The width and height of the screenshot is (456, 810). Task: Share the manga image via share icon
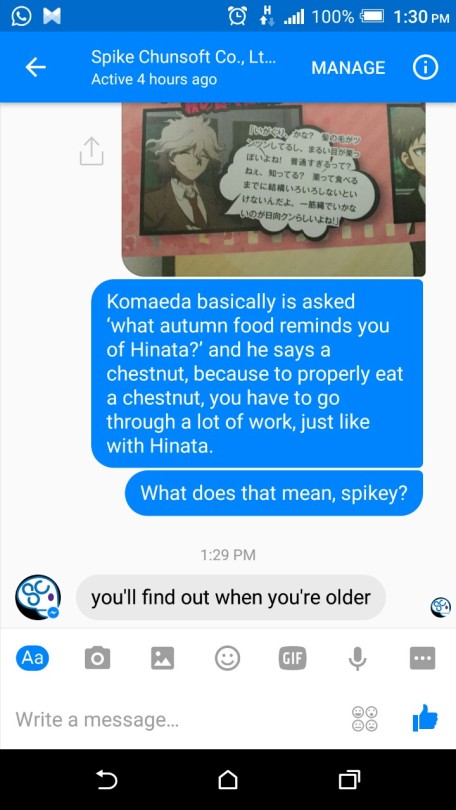coord(92,151)
